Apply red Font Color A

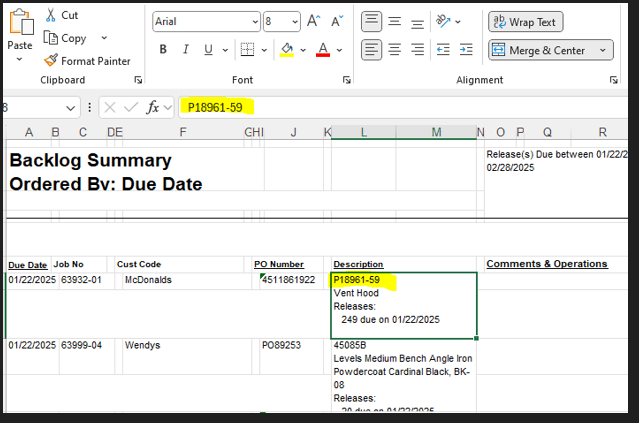(x=323, y=50)
